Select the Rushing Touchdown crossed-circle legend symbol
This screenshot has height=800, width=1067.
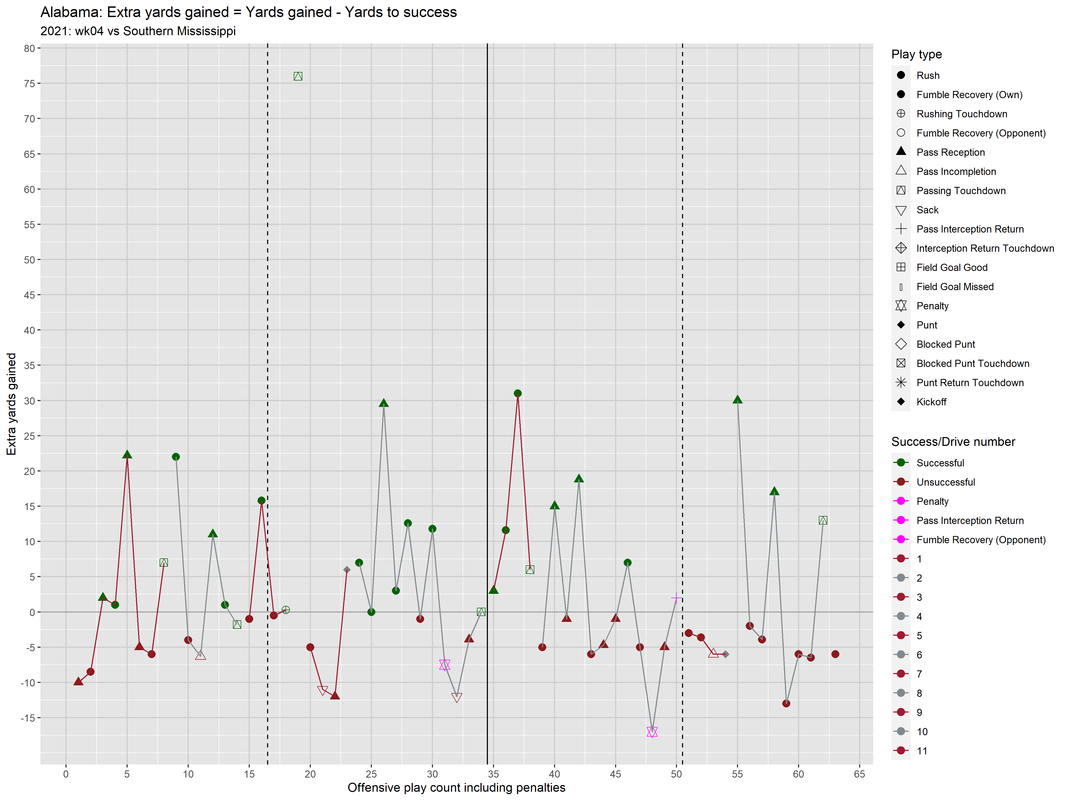coord(901,114)
